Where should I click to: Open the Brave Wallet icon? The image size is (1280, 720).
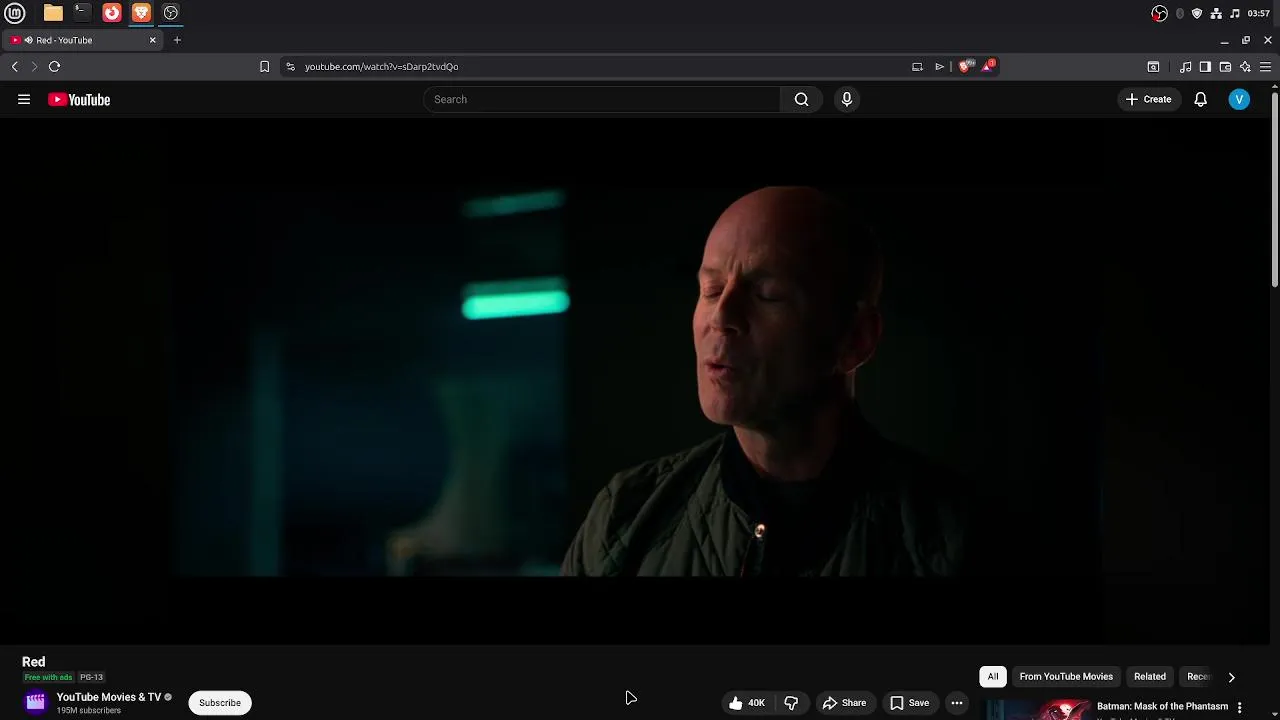point(1225,67)
